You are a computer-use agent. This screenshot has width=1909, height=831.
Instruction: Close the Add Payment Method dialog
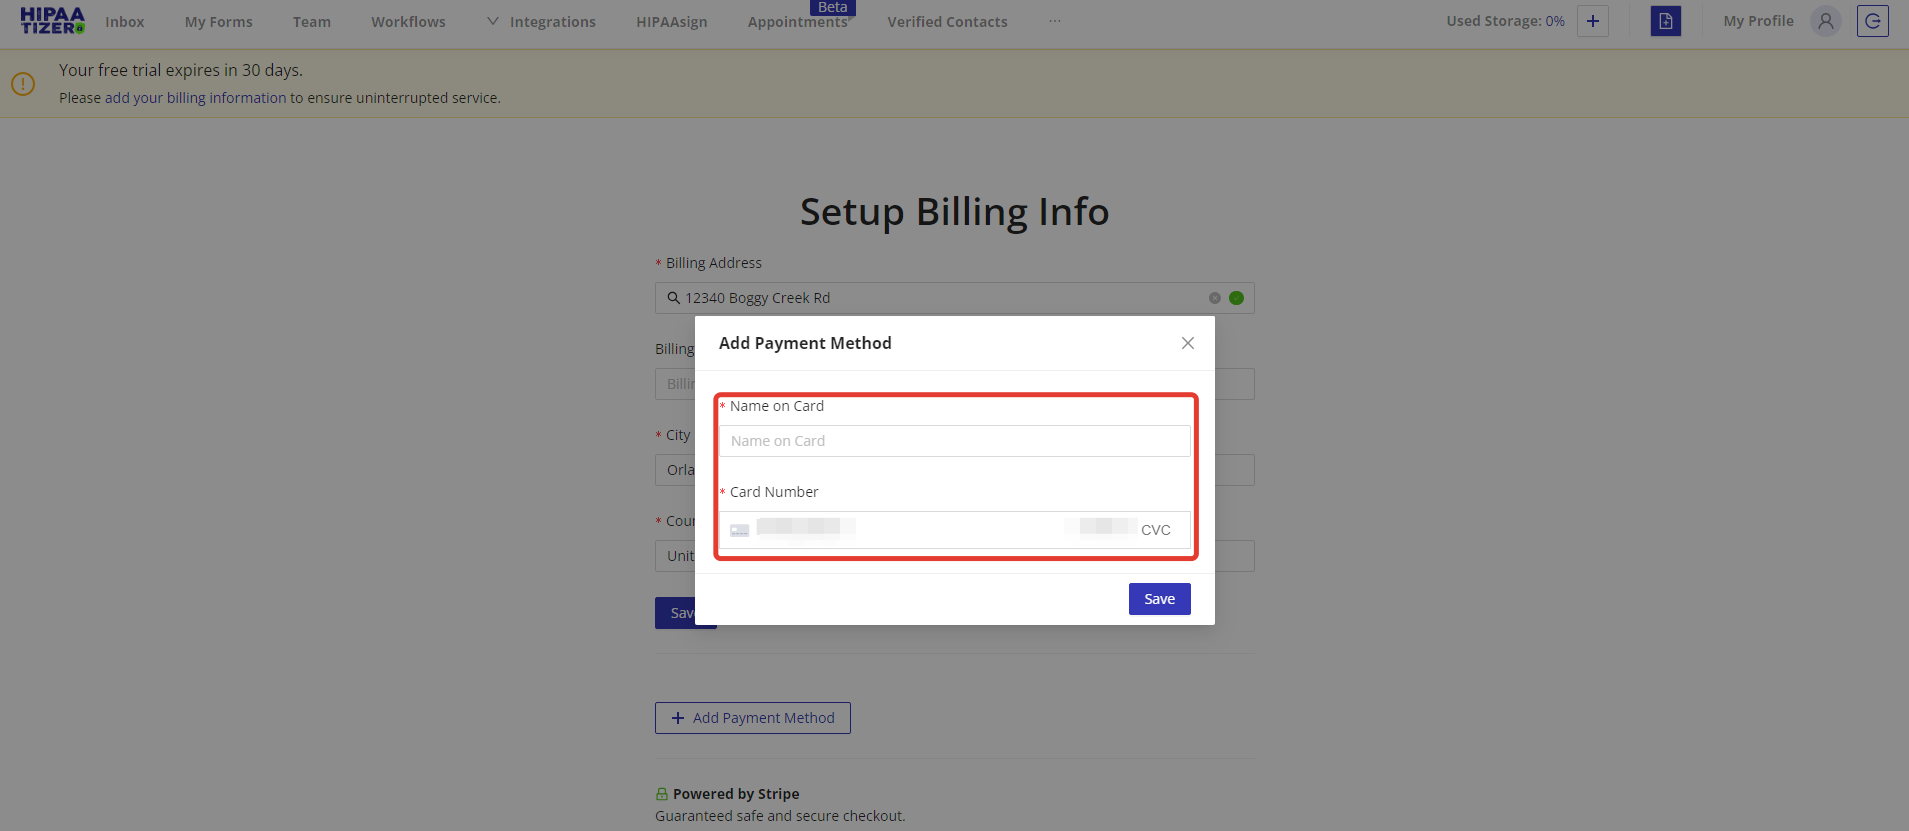[1187, 343]
